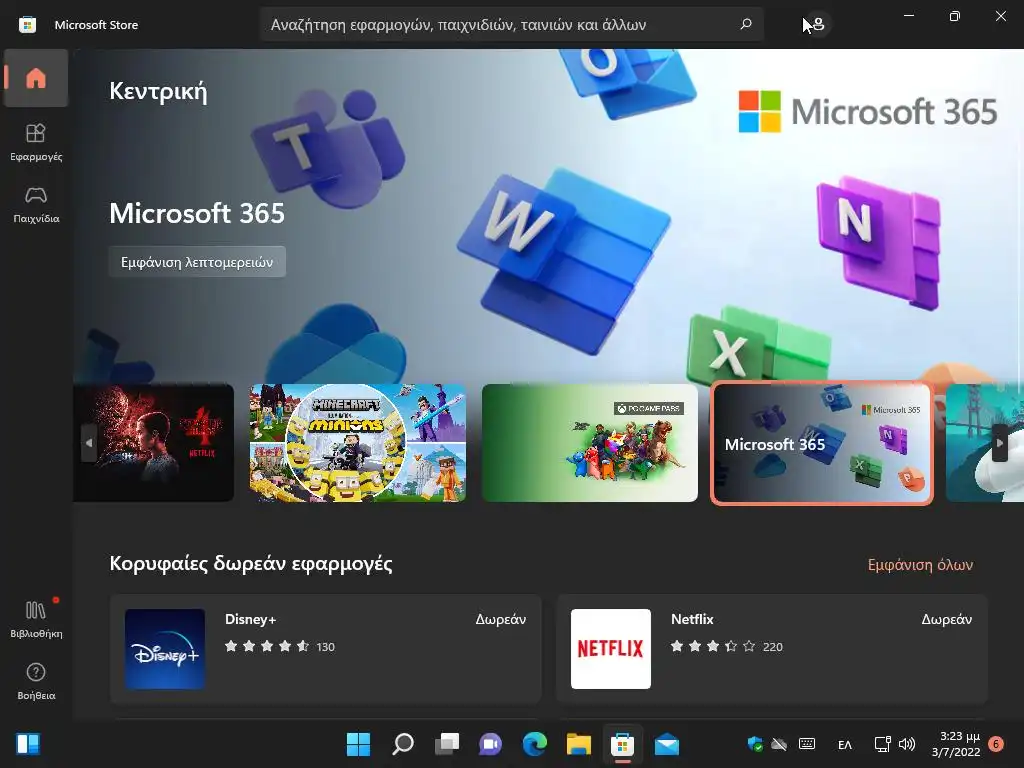The width and height of the screenshot is (1024, 768).
Task: Open the user account profile icon
Action: (817, 25)
